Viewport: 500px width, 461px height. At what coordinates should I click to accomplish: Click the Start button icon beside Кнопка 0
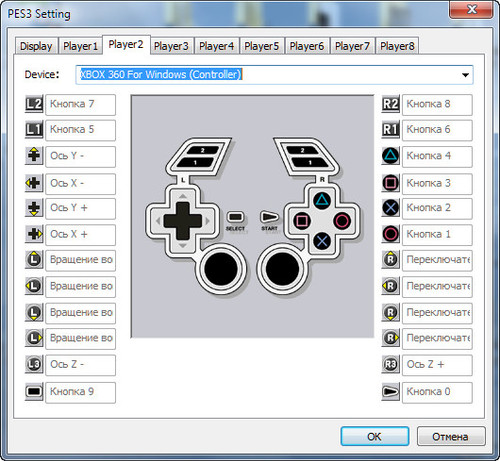click(391, 391)
